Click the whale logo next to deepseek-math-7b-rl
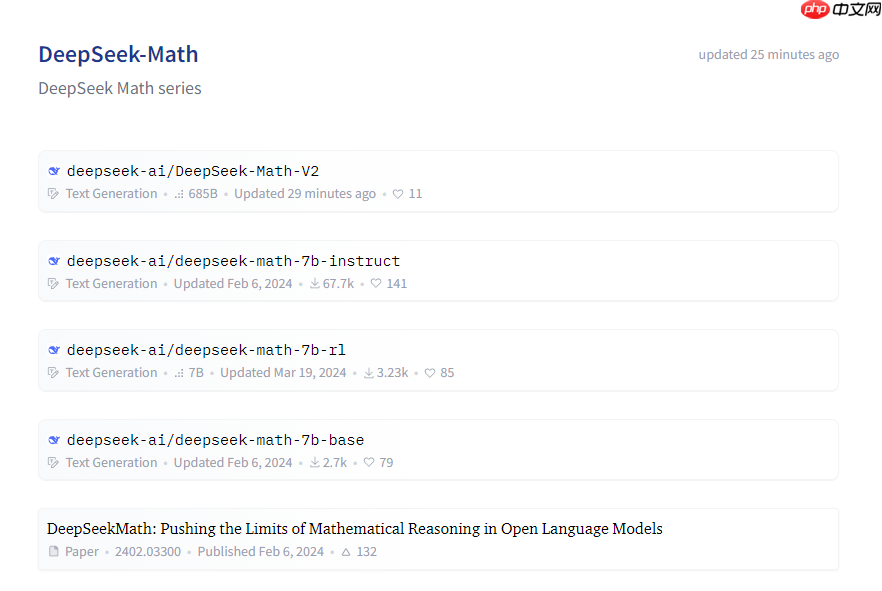This screenshot has height=591, width=882. 54,349
